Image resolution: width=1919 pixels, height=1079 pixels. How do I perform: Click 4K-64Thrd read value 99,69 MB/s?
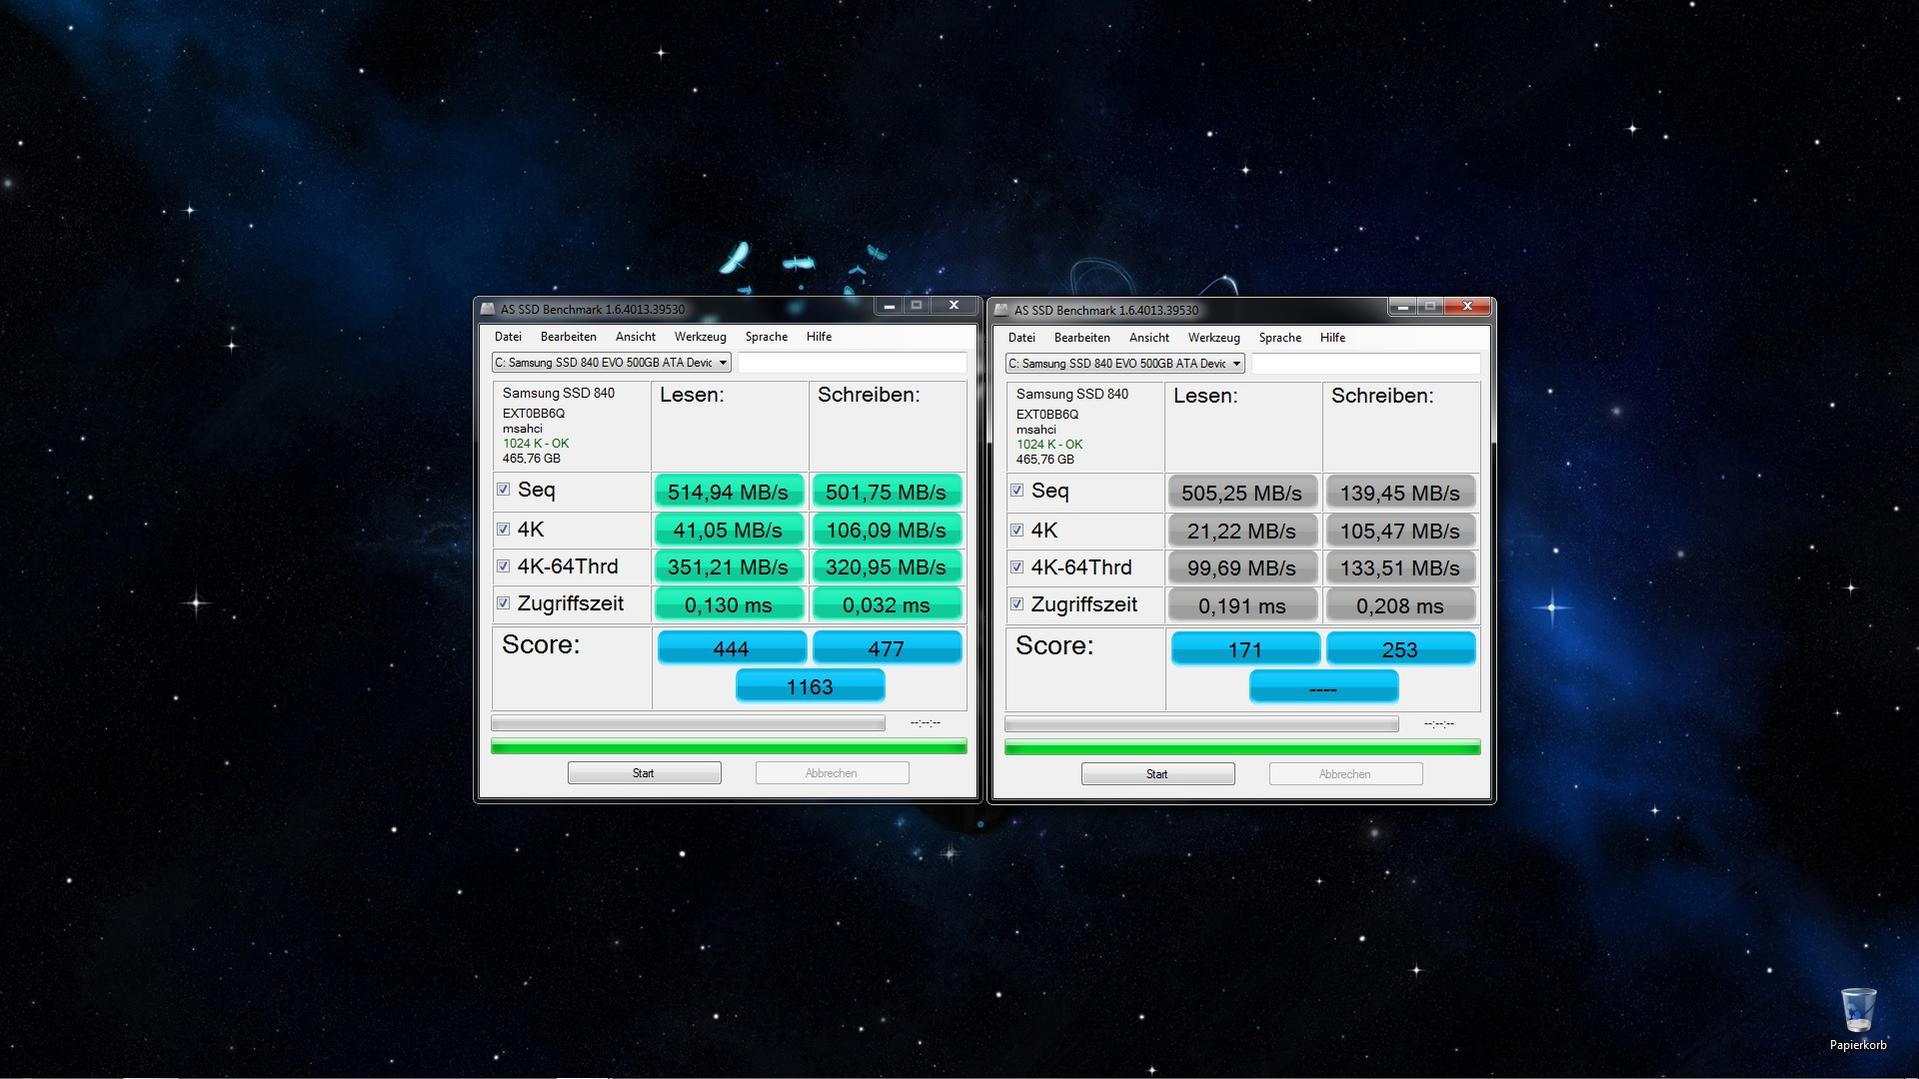(1243, 568)
